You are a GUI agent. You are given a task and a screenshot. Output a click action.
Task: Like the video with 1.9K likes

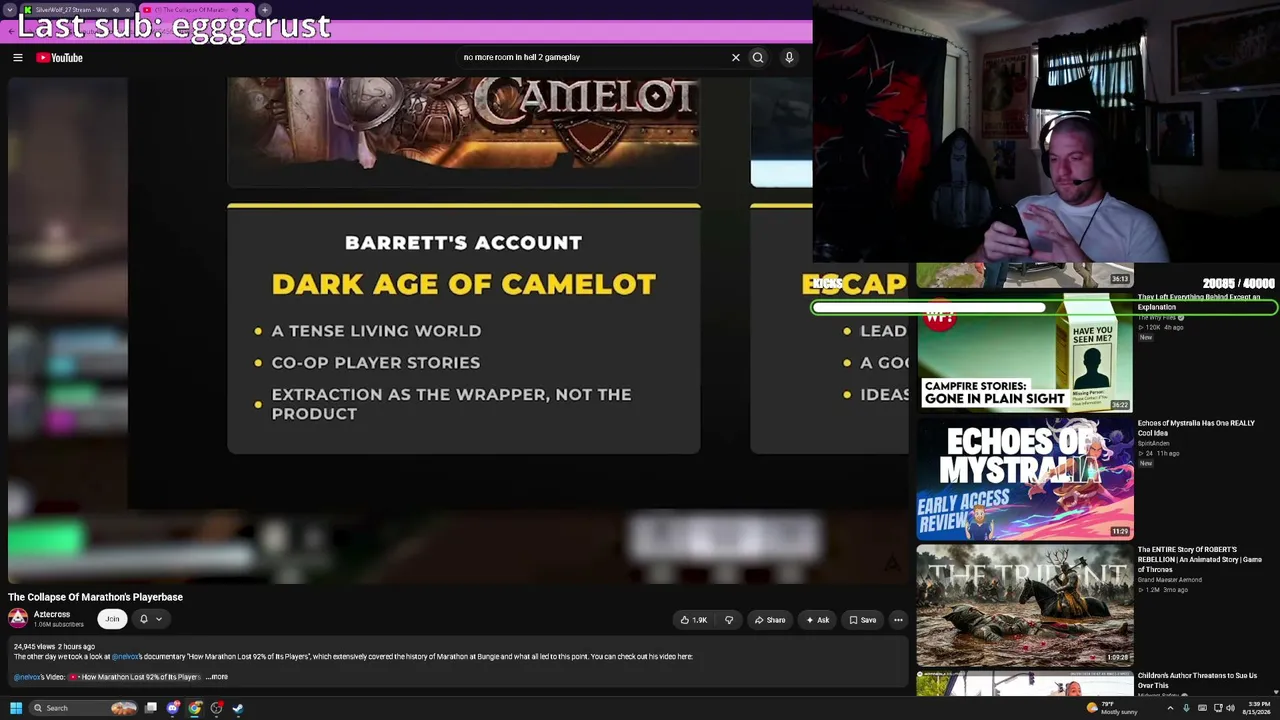point(694,620)
